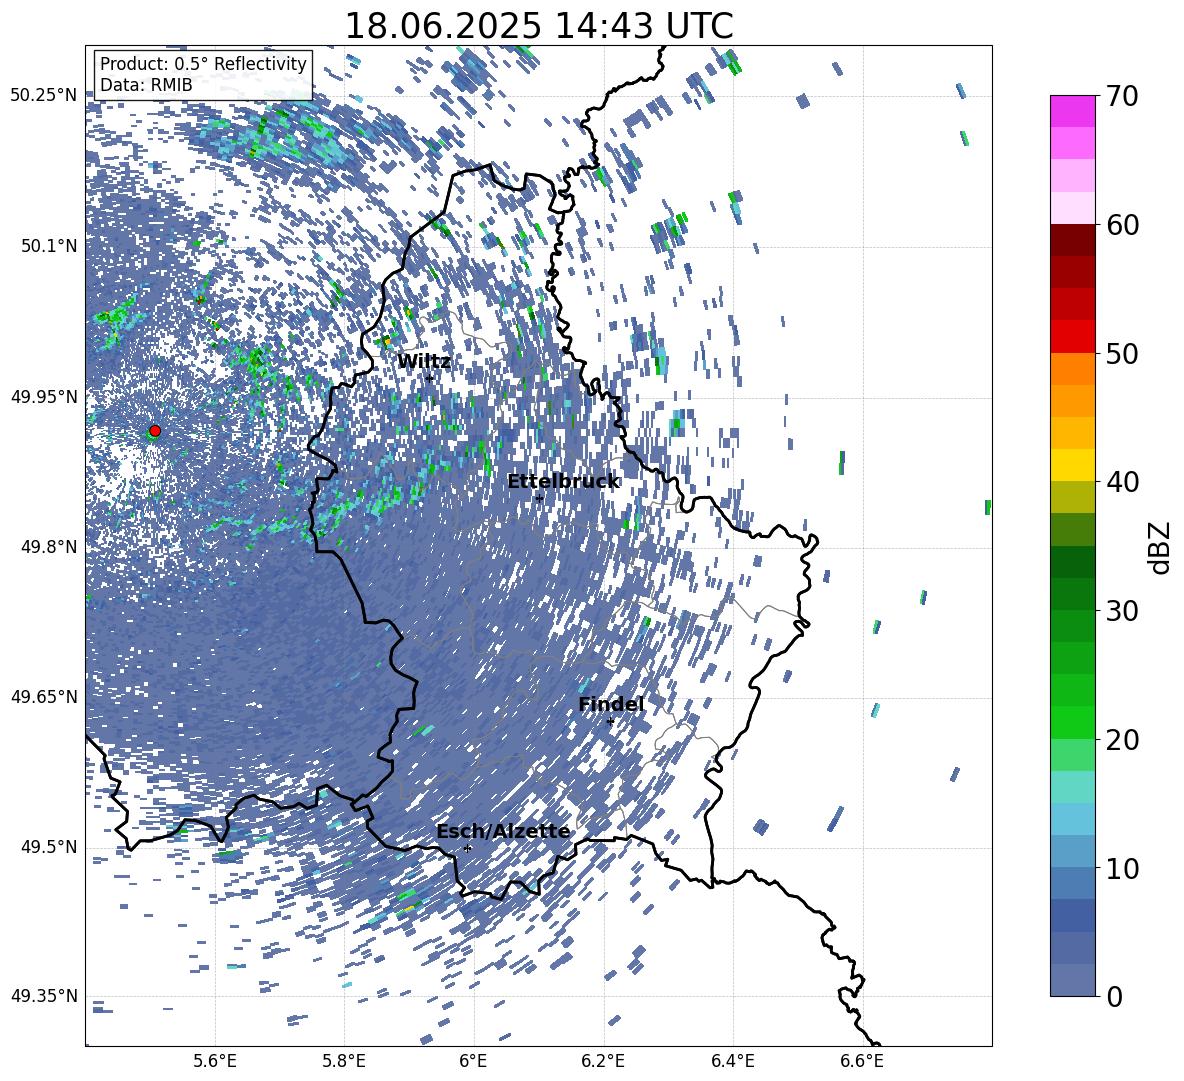Click the Esch/Alzette city label

503,831
